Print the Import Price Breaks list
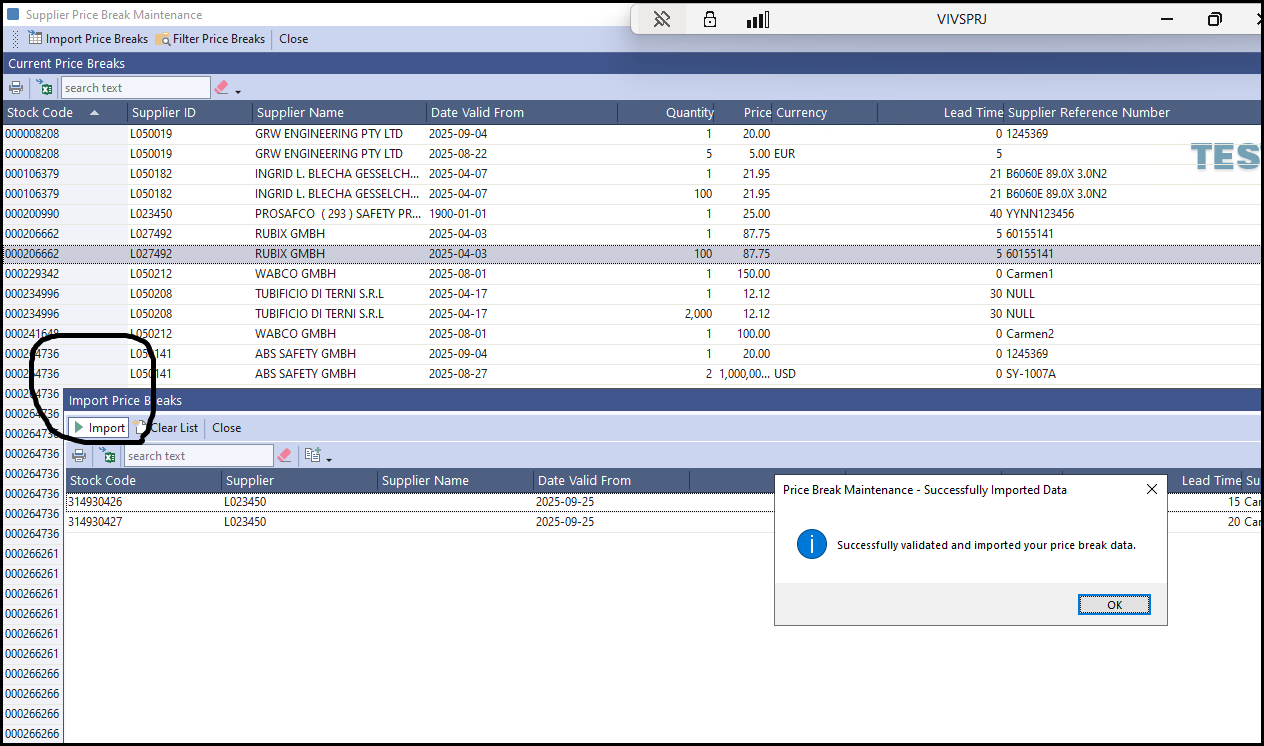The image size is (1264, 746). [79, 456]
